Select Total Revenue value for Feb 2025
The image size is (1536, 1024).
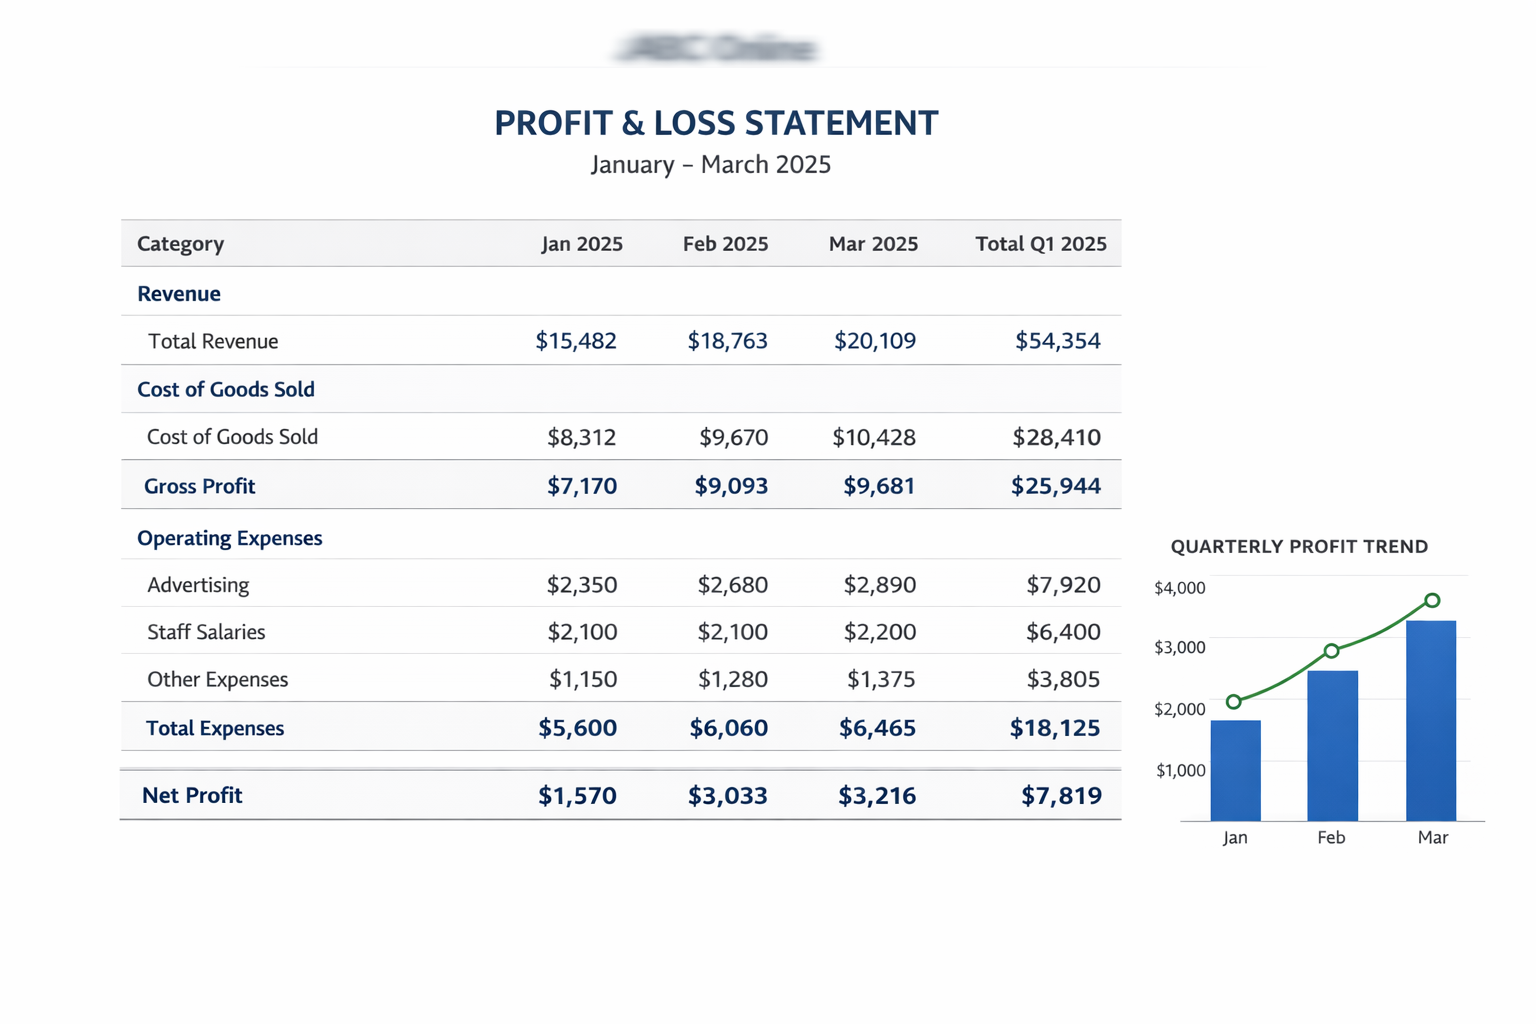727,341
